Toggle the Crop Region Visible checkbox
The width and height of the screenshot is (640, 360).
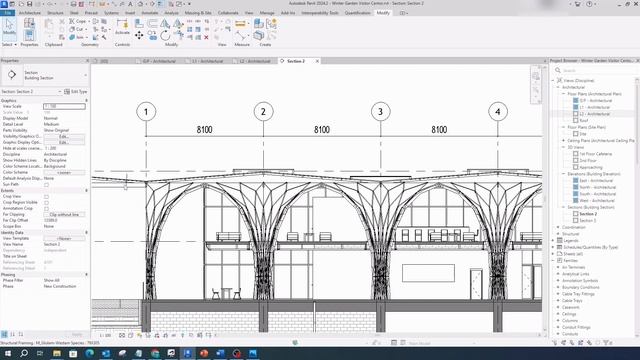[47, 202]
